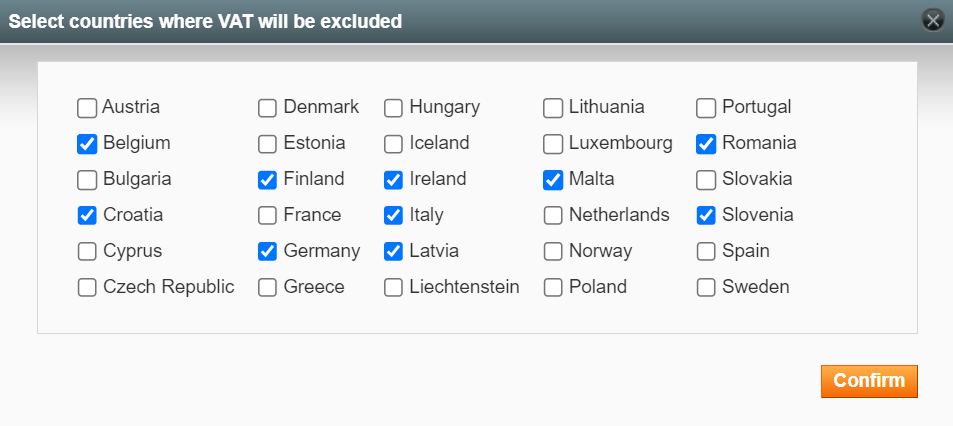This screenshot has width=953, height=426.
Task: Uncheck the Romania checkbox
Action: tap(706, 144)
